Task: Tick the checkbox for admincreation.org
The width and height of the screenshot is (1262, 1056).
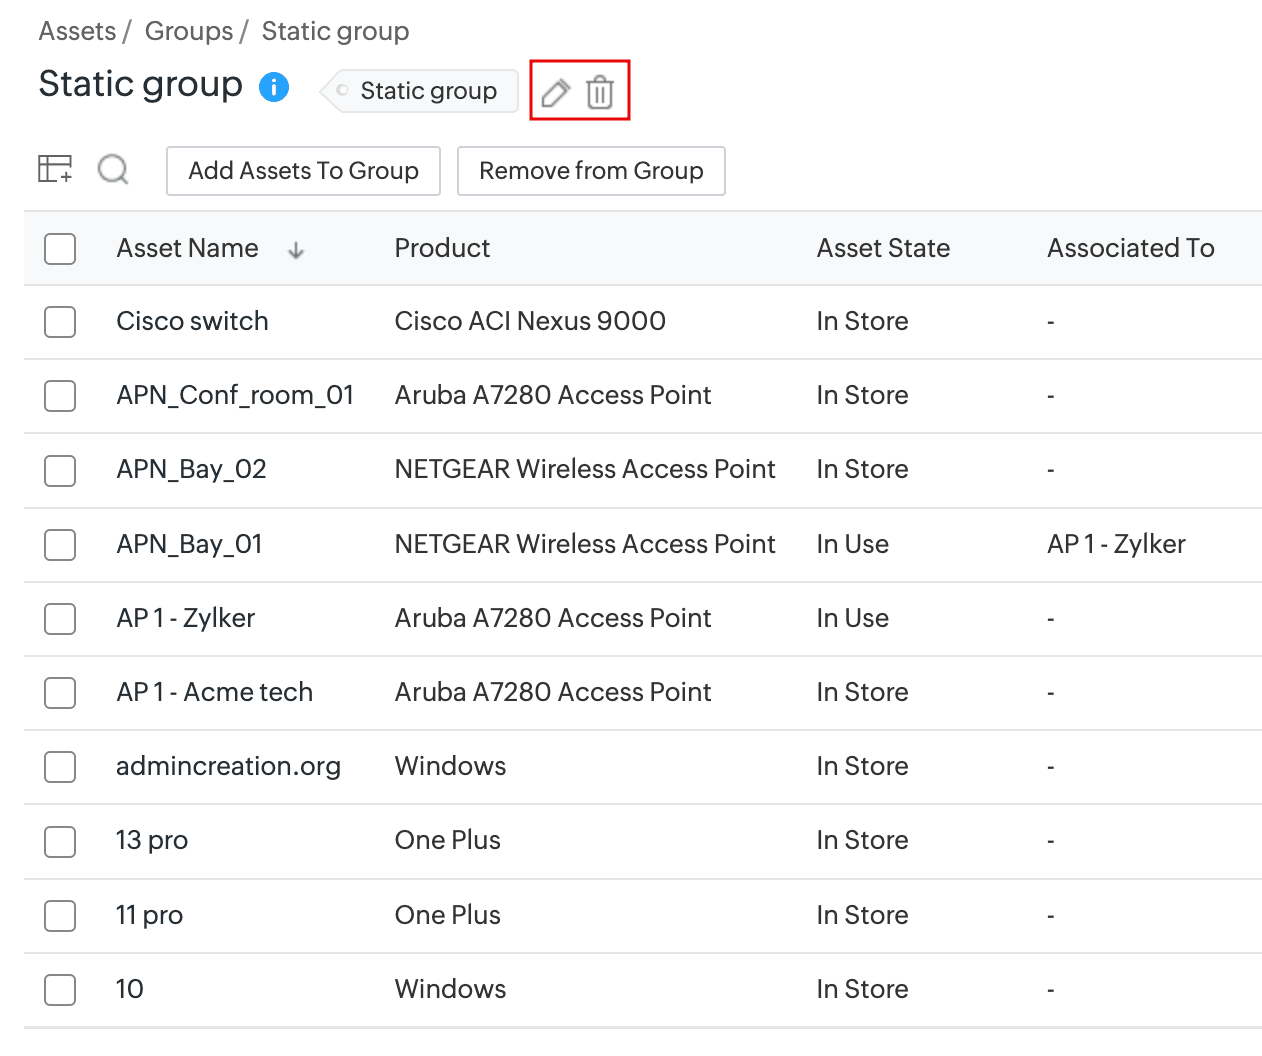Action: click(x=60, y=767)
